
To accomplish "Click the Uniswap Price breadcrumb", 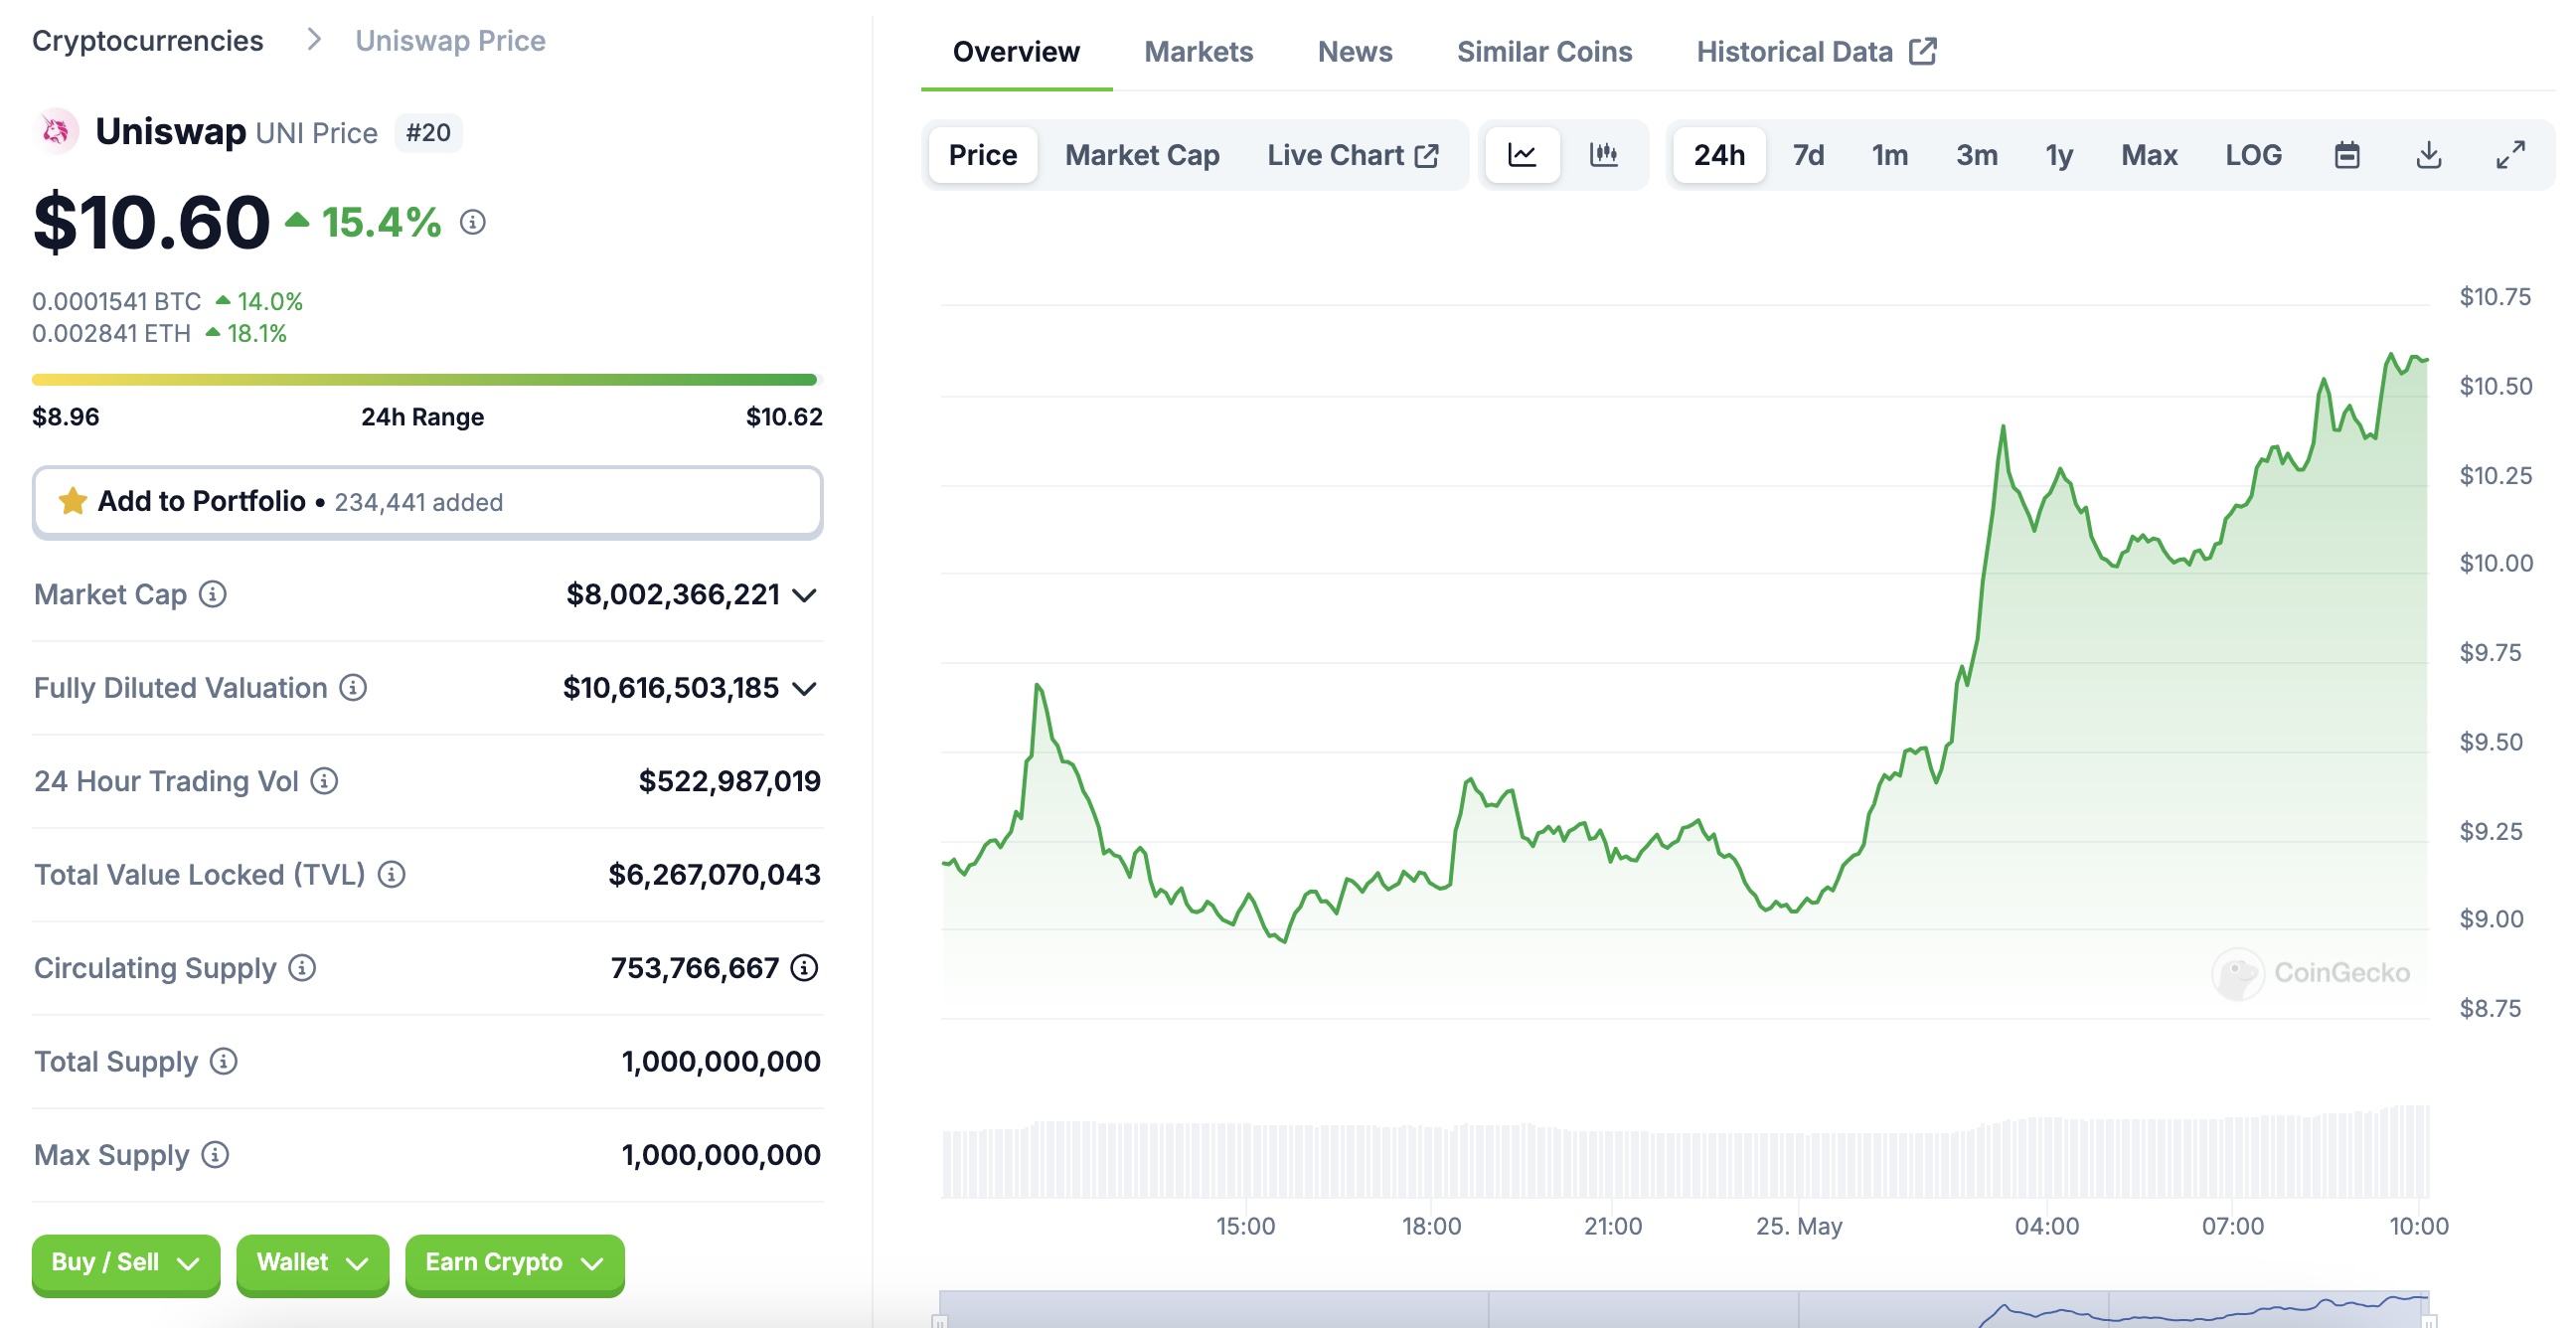I will (450, 40).
